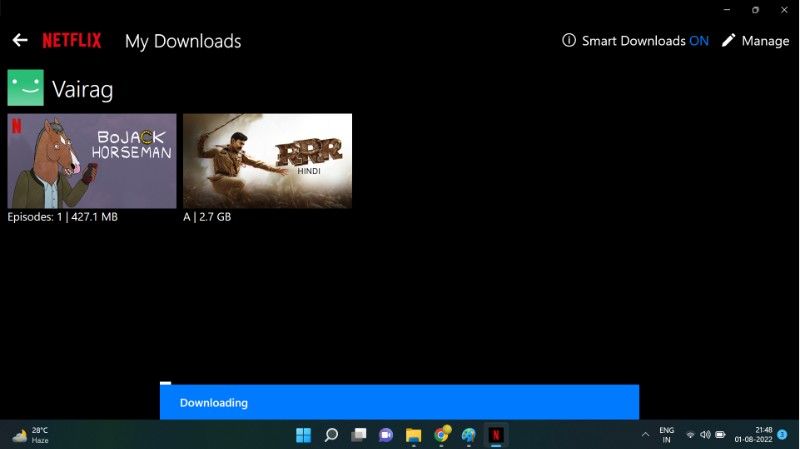Click the Manage text link
Screen dimensions: 800x449
pyautogui.click(x=765, y=41)
